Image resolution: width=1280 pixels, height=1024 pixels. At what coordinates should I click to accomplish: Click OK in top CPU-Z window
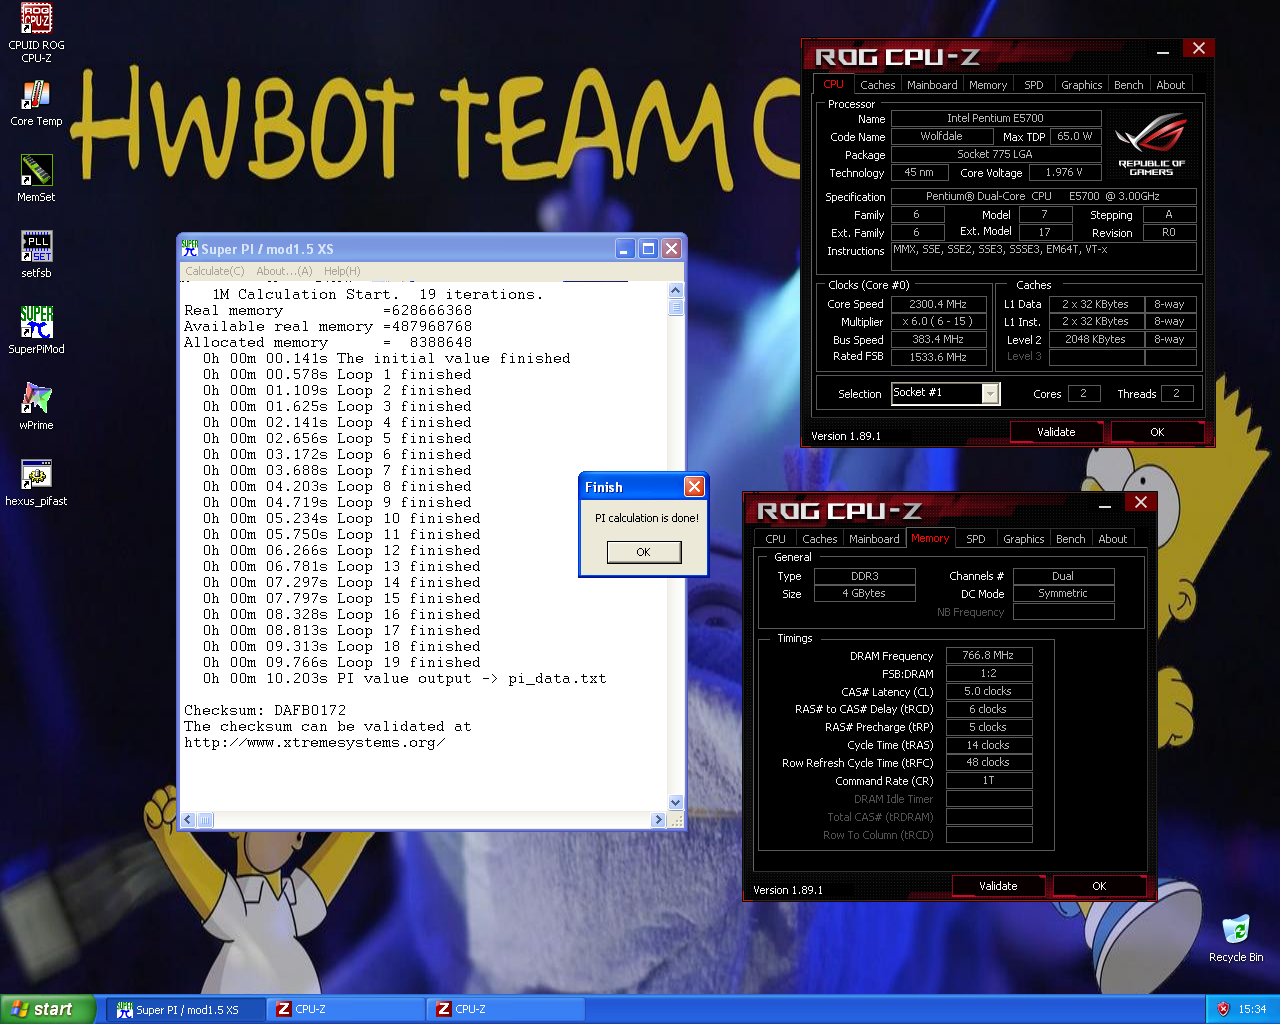point(1157,432)
